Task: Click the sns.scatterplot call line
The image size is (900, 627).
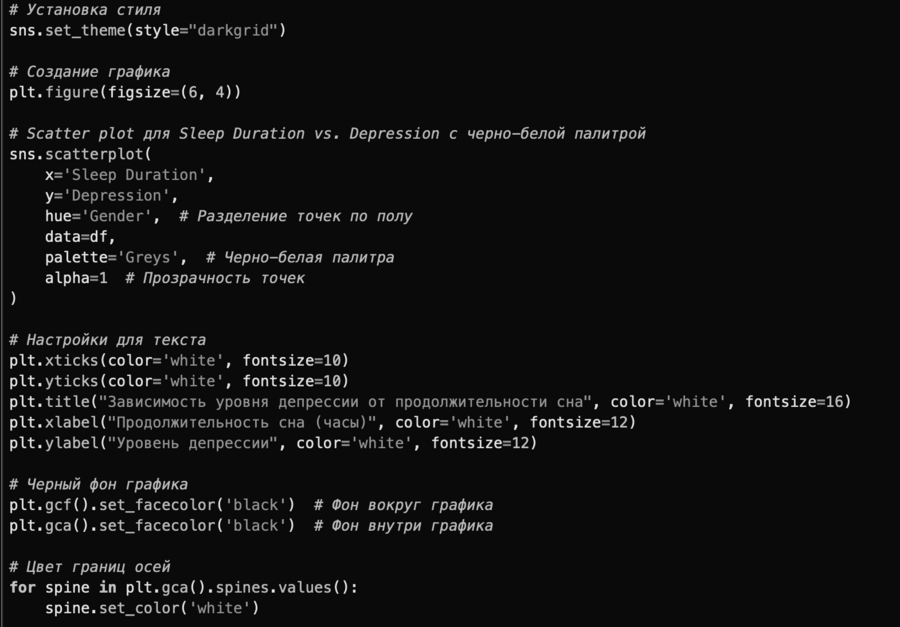Action: click(x=80, y=155)
